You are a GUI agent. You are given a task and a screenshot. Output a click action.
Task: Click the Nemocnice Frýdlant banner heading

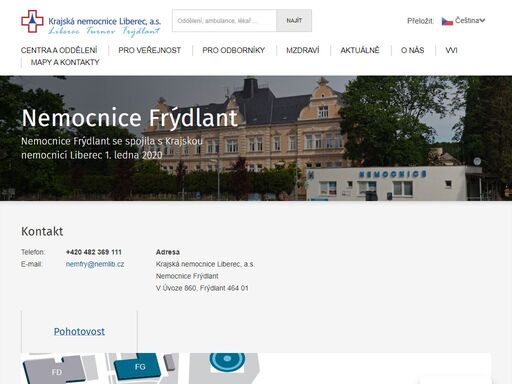pyautogui.click(x=130, y=118)
